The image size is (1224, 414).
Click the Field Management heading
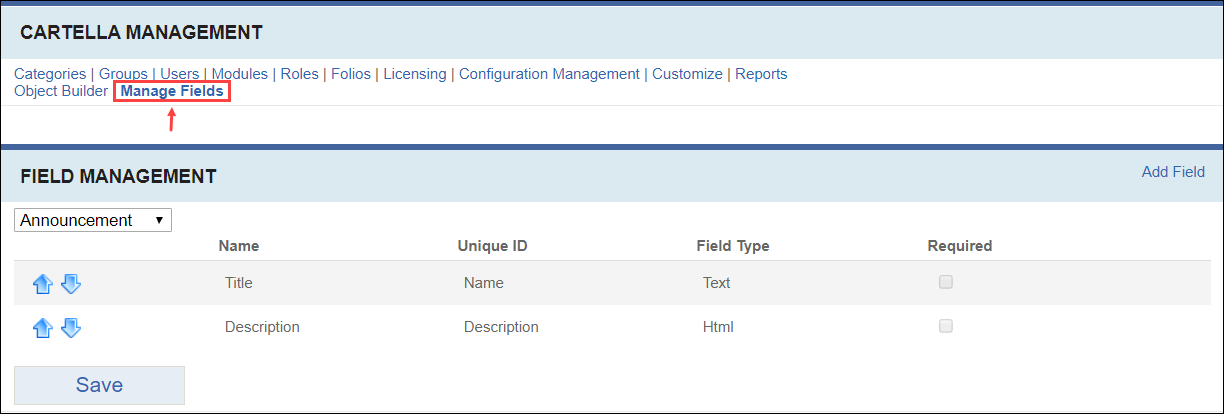(x=118, y=177)
